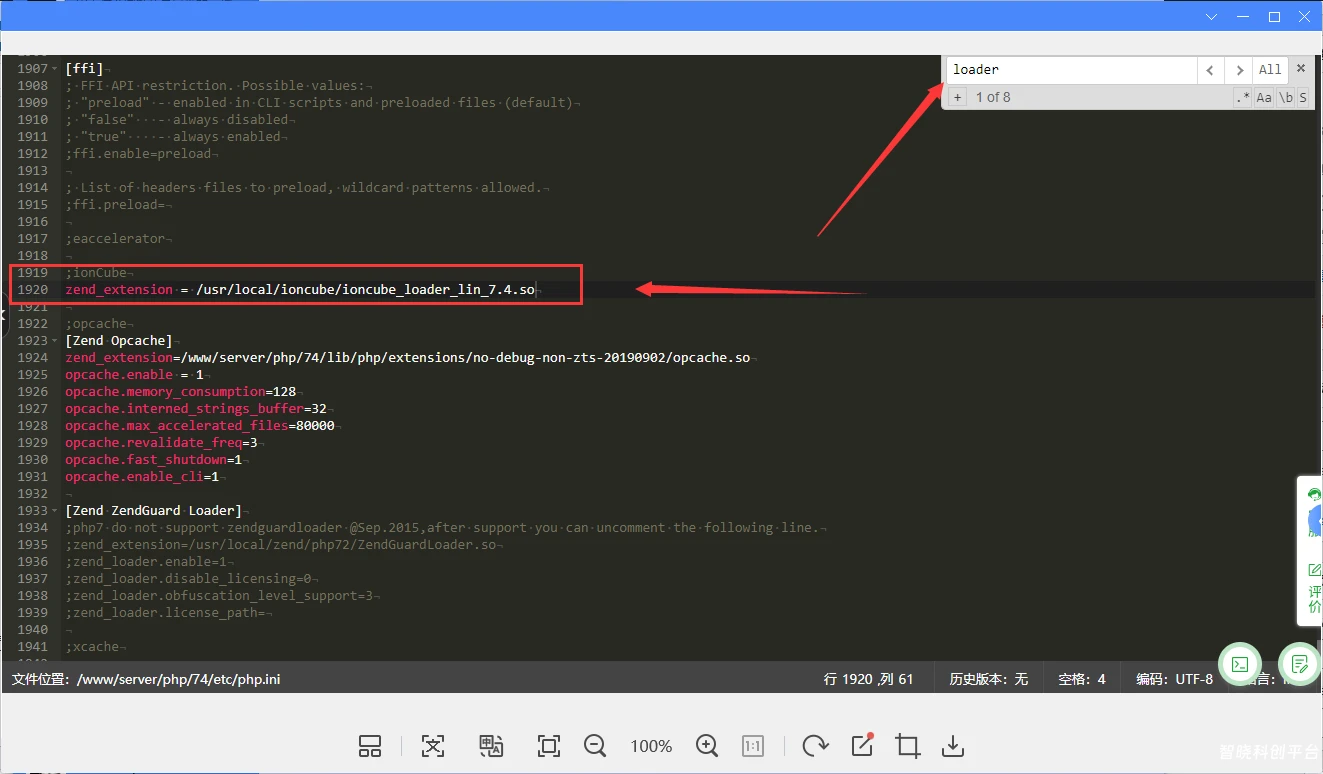Open the edit/annotate image tool
The width and height of the screenshot is (1323, 774).
pos(862,745)
